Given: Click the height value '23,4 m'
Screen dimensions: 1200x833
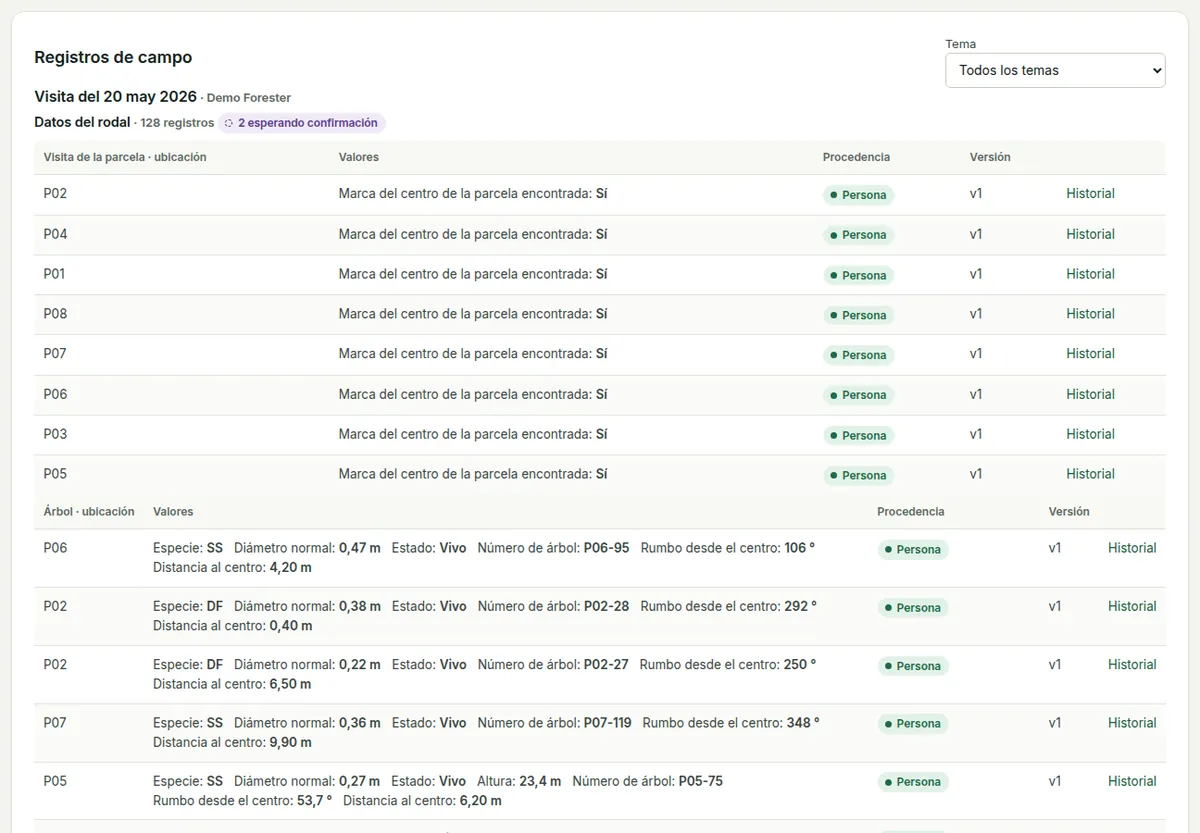Looking at the screenshot, I should 540,781.
